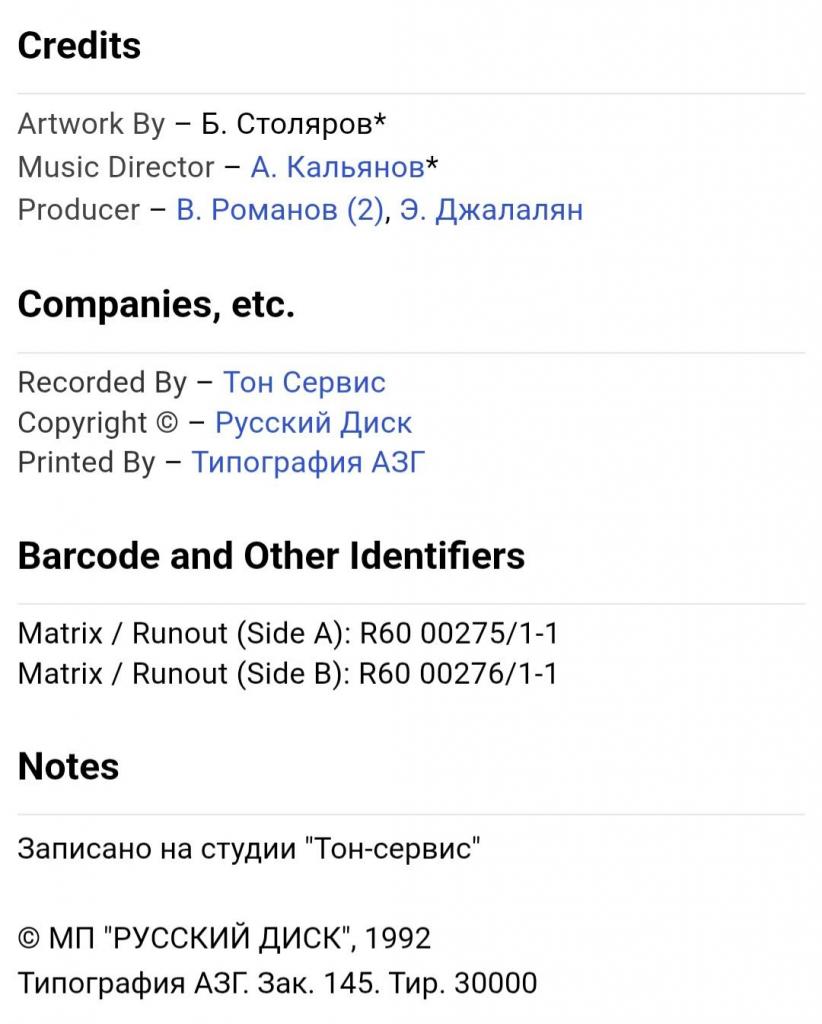Click the Music Director role label
The width and height of the screenshot is (822, 1024).
[116, 167]
